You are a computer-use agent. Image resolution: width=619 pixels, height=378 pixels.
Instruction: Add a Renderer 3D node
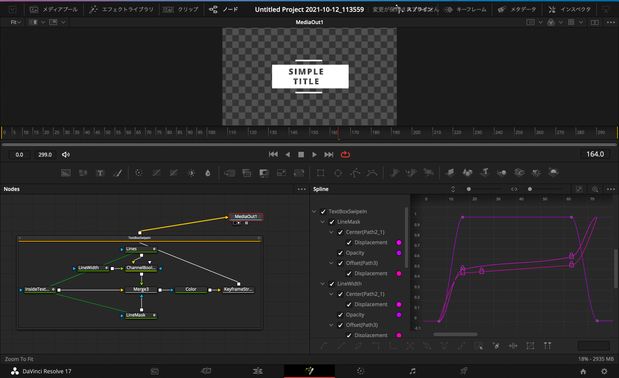click(x=554, y=172)
